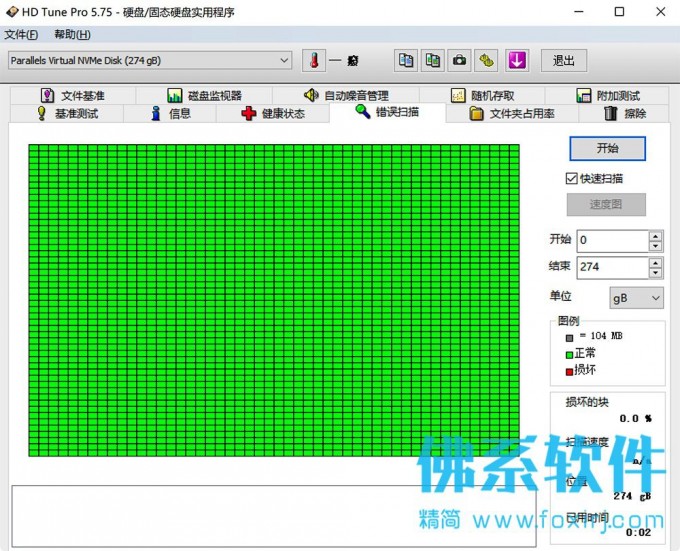This screenshot has width=680, height=551.
Task: Click the gray 104 MB legend swatch
Action: (x=569, y=338)
